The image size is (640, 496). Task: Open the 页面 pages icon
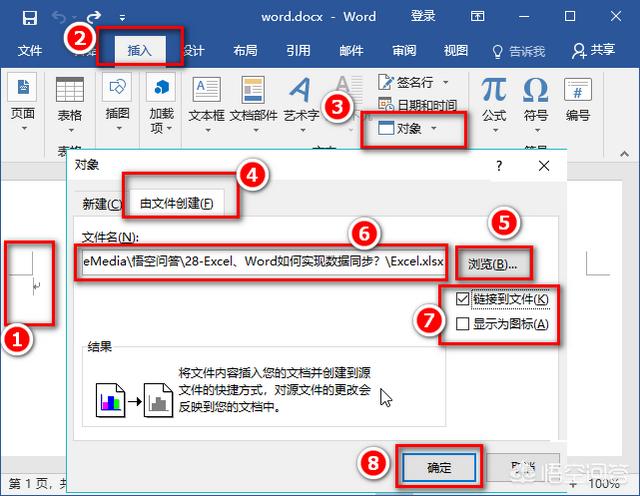coord(22,87)
